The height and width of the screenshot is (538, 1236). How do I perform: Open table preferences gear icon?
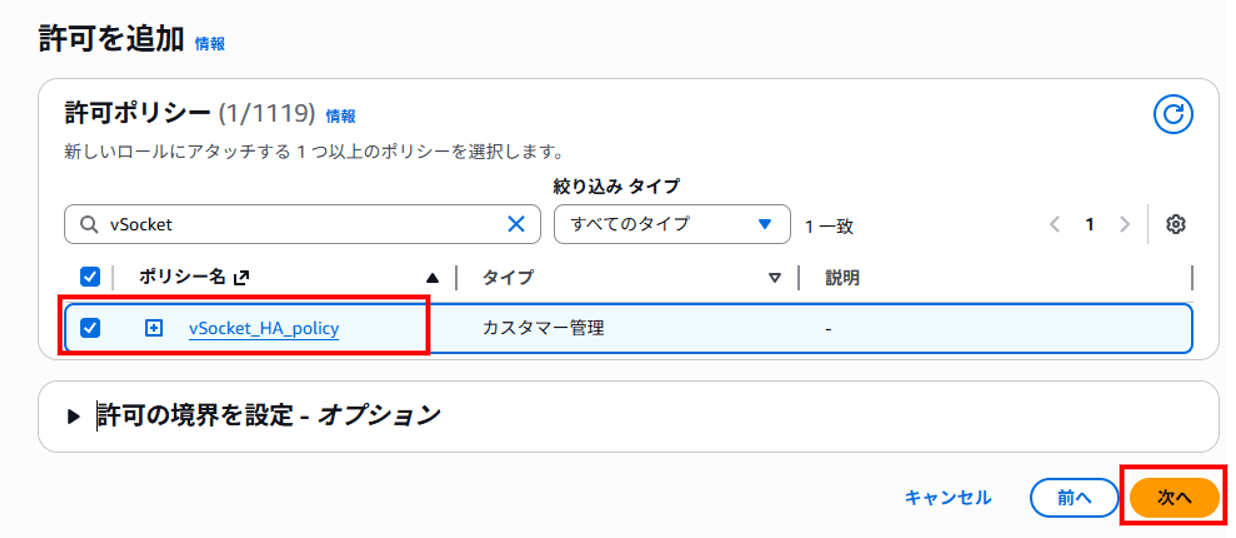click(x=1175, y=225)
